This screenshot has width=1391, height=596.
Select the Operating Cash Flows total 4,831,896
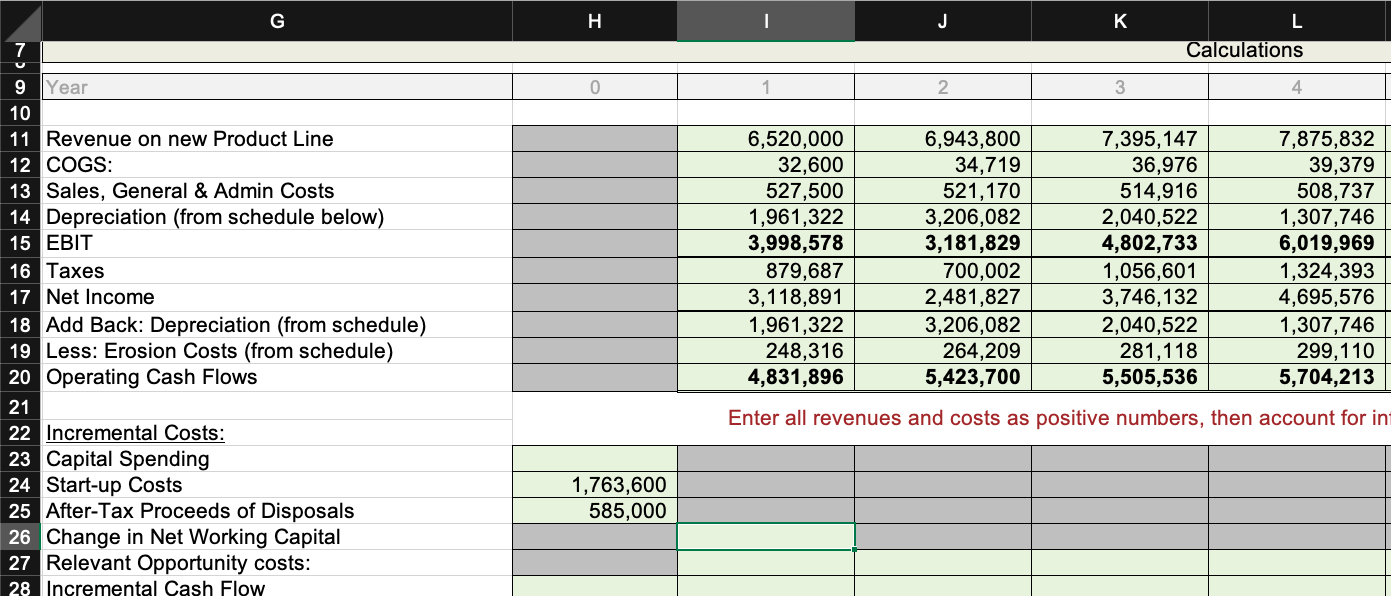765,377
